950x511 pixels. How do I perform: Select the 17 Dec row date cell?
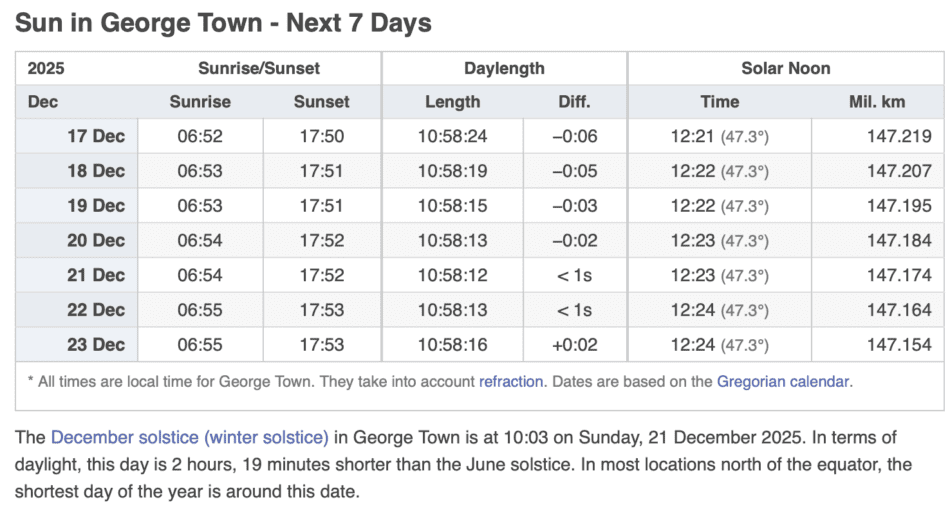pyautogui.click(x=96, y=137)
